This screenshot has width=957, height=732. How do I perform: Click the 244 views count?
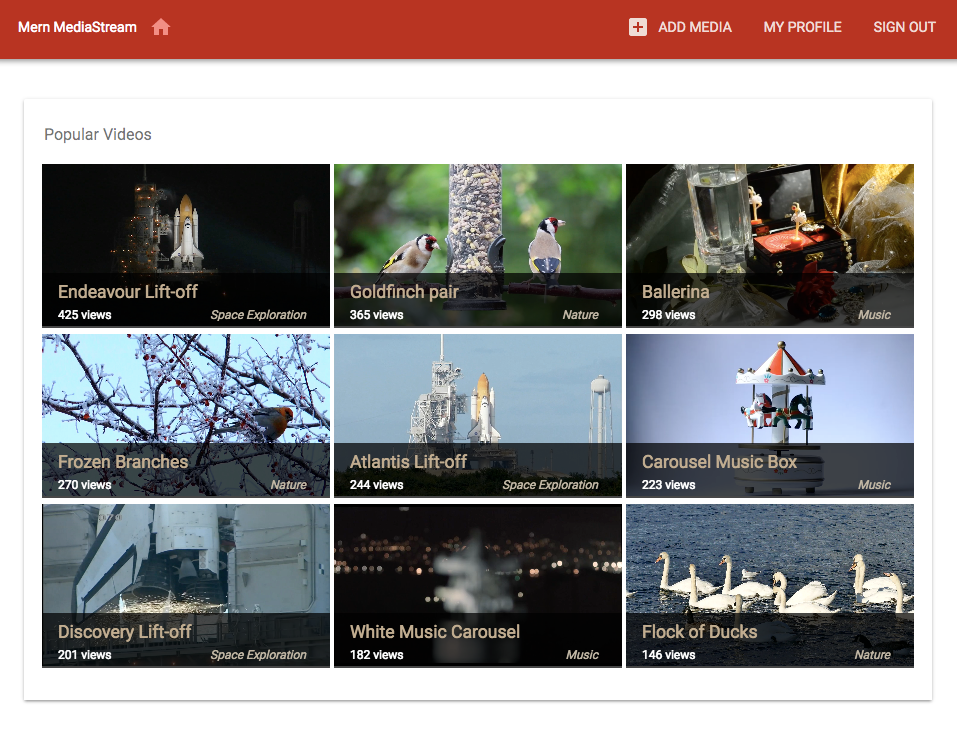376,485
